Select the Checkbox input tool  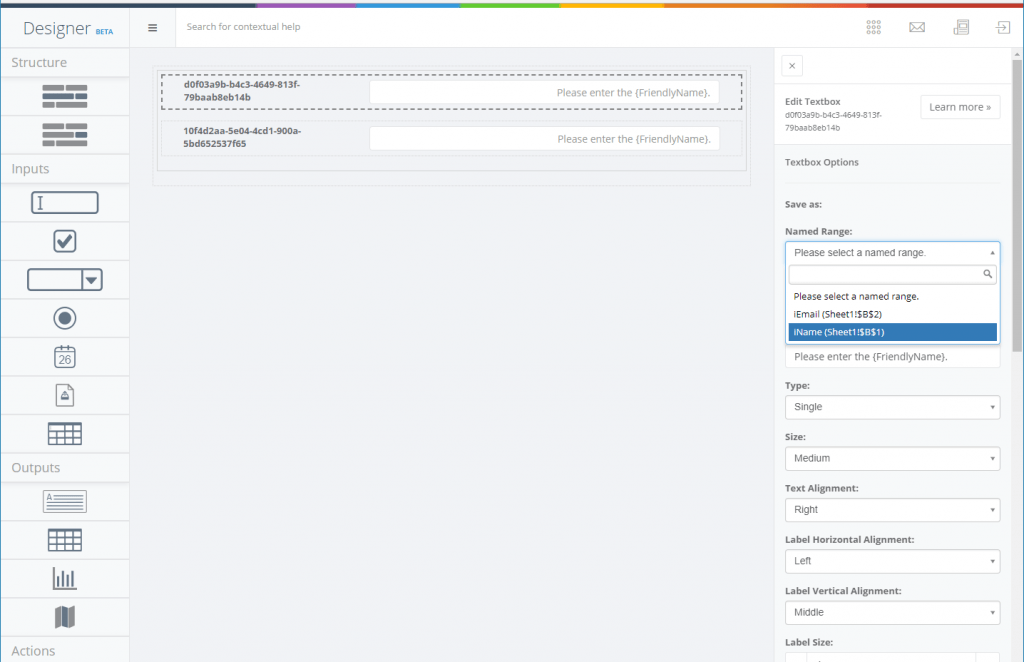coord(64,240)
